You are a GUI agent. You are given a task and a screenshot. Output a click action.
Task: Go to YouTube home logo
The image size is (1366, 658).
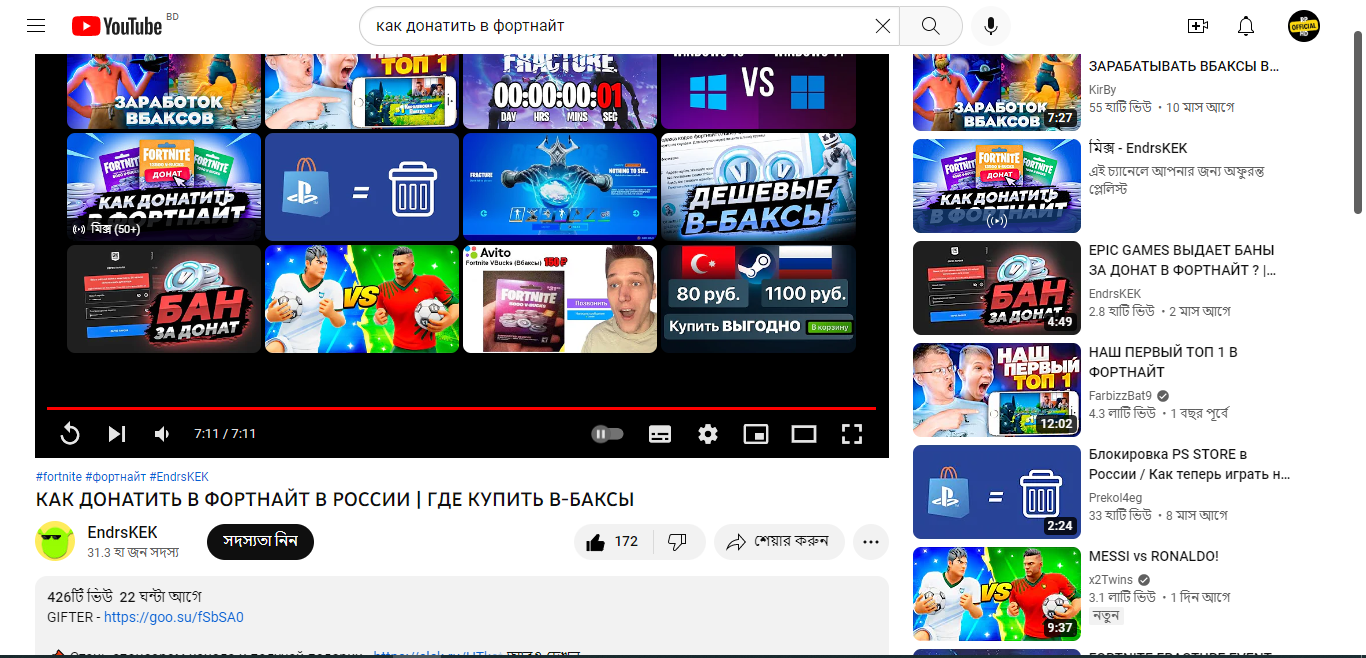(x=117, y=26)
